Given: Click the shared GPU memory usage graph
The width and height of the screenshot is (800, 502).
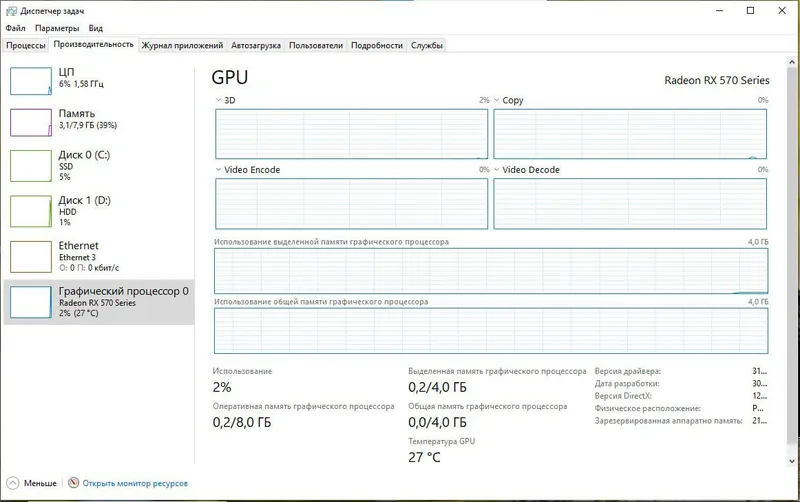Looking at the screenshot, I should click(x=491, y=331).
